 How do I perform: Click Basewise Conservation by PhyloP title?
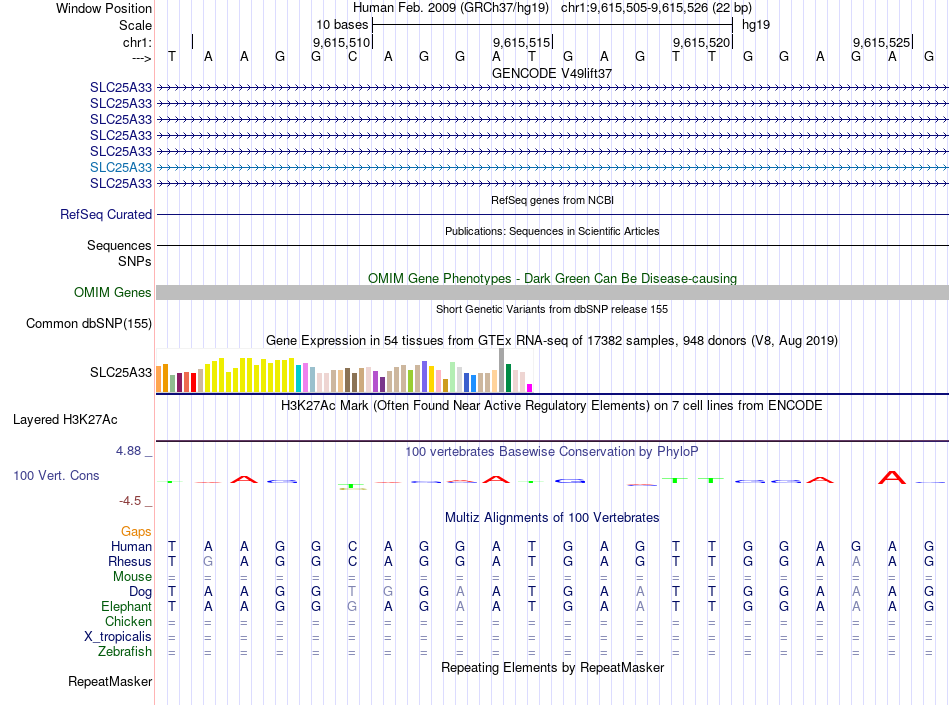tap(552, 451)
